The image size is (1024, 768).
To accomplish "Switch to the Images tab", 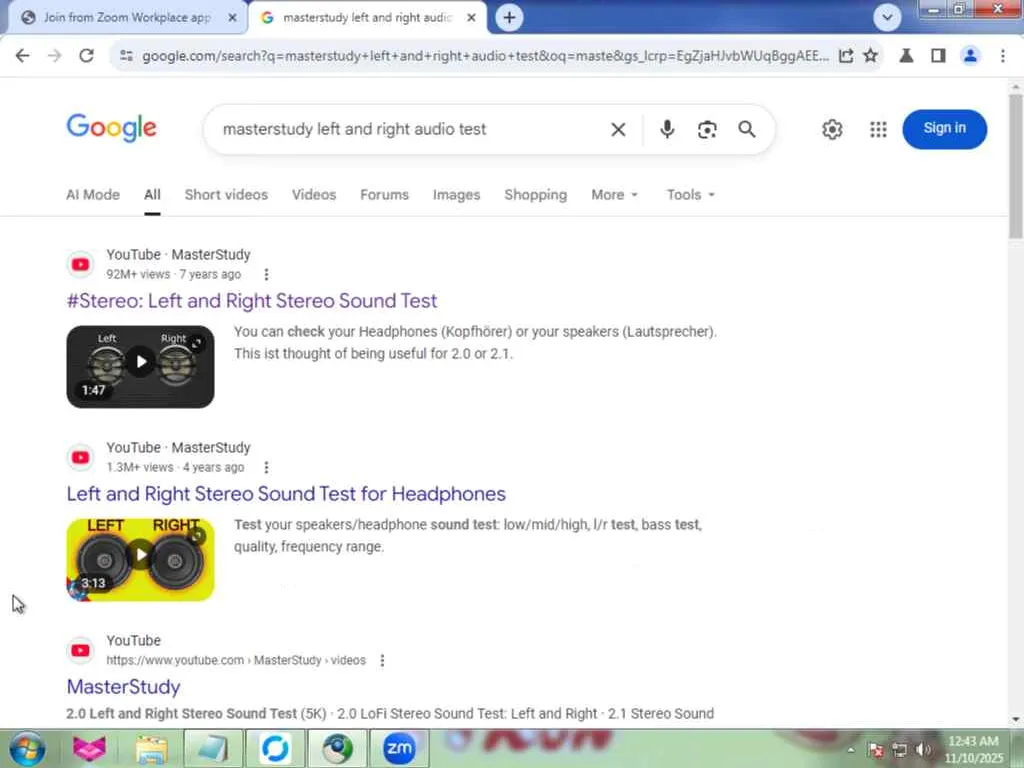I will 456,195.
